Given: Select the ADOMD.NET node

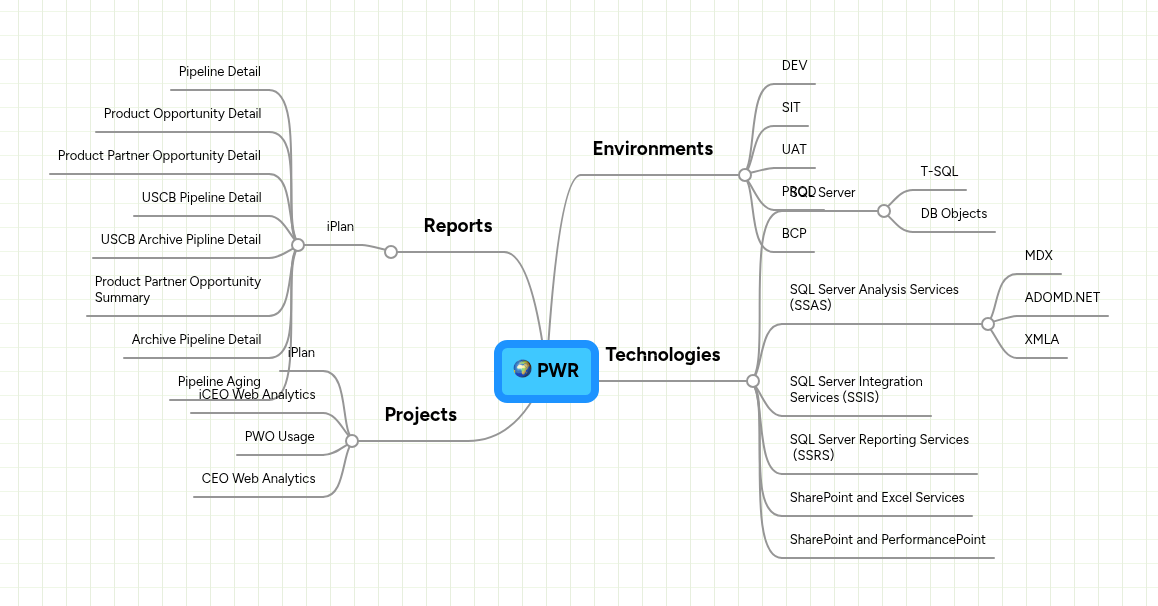Looking at the screenshot, I should (x=1062, y=297).
